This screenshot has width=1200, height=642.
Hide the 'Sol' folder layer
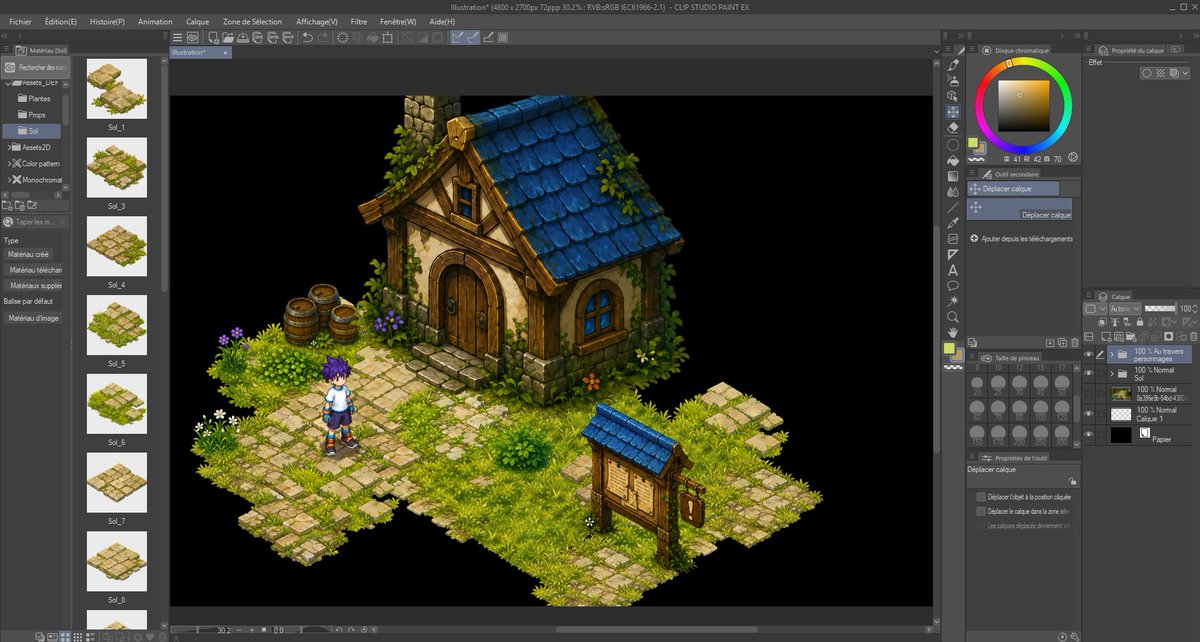coord(1088,373)
